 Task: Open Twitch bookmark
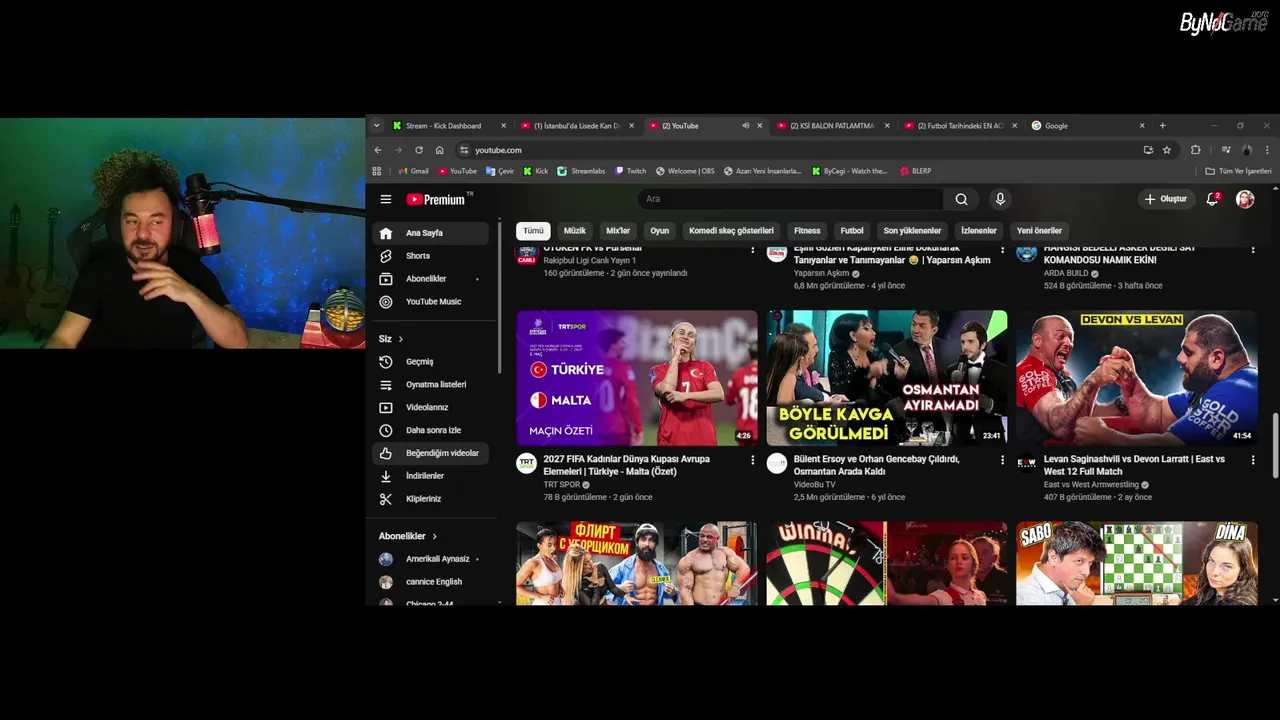pos(631,171)
